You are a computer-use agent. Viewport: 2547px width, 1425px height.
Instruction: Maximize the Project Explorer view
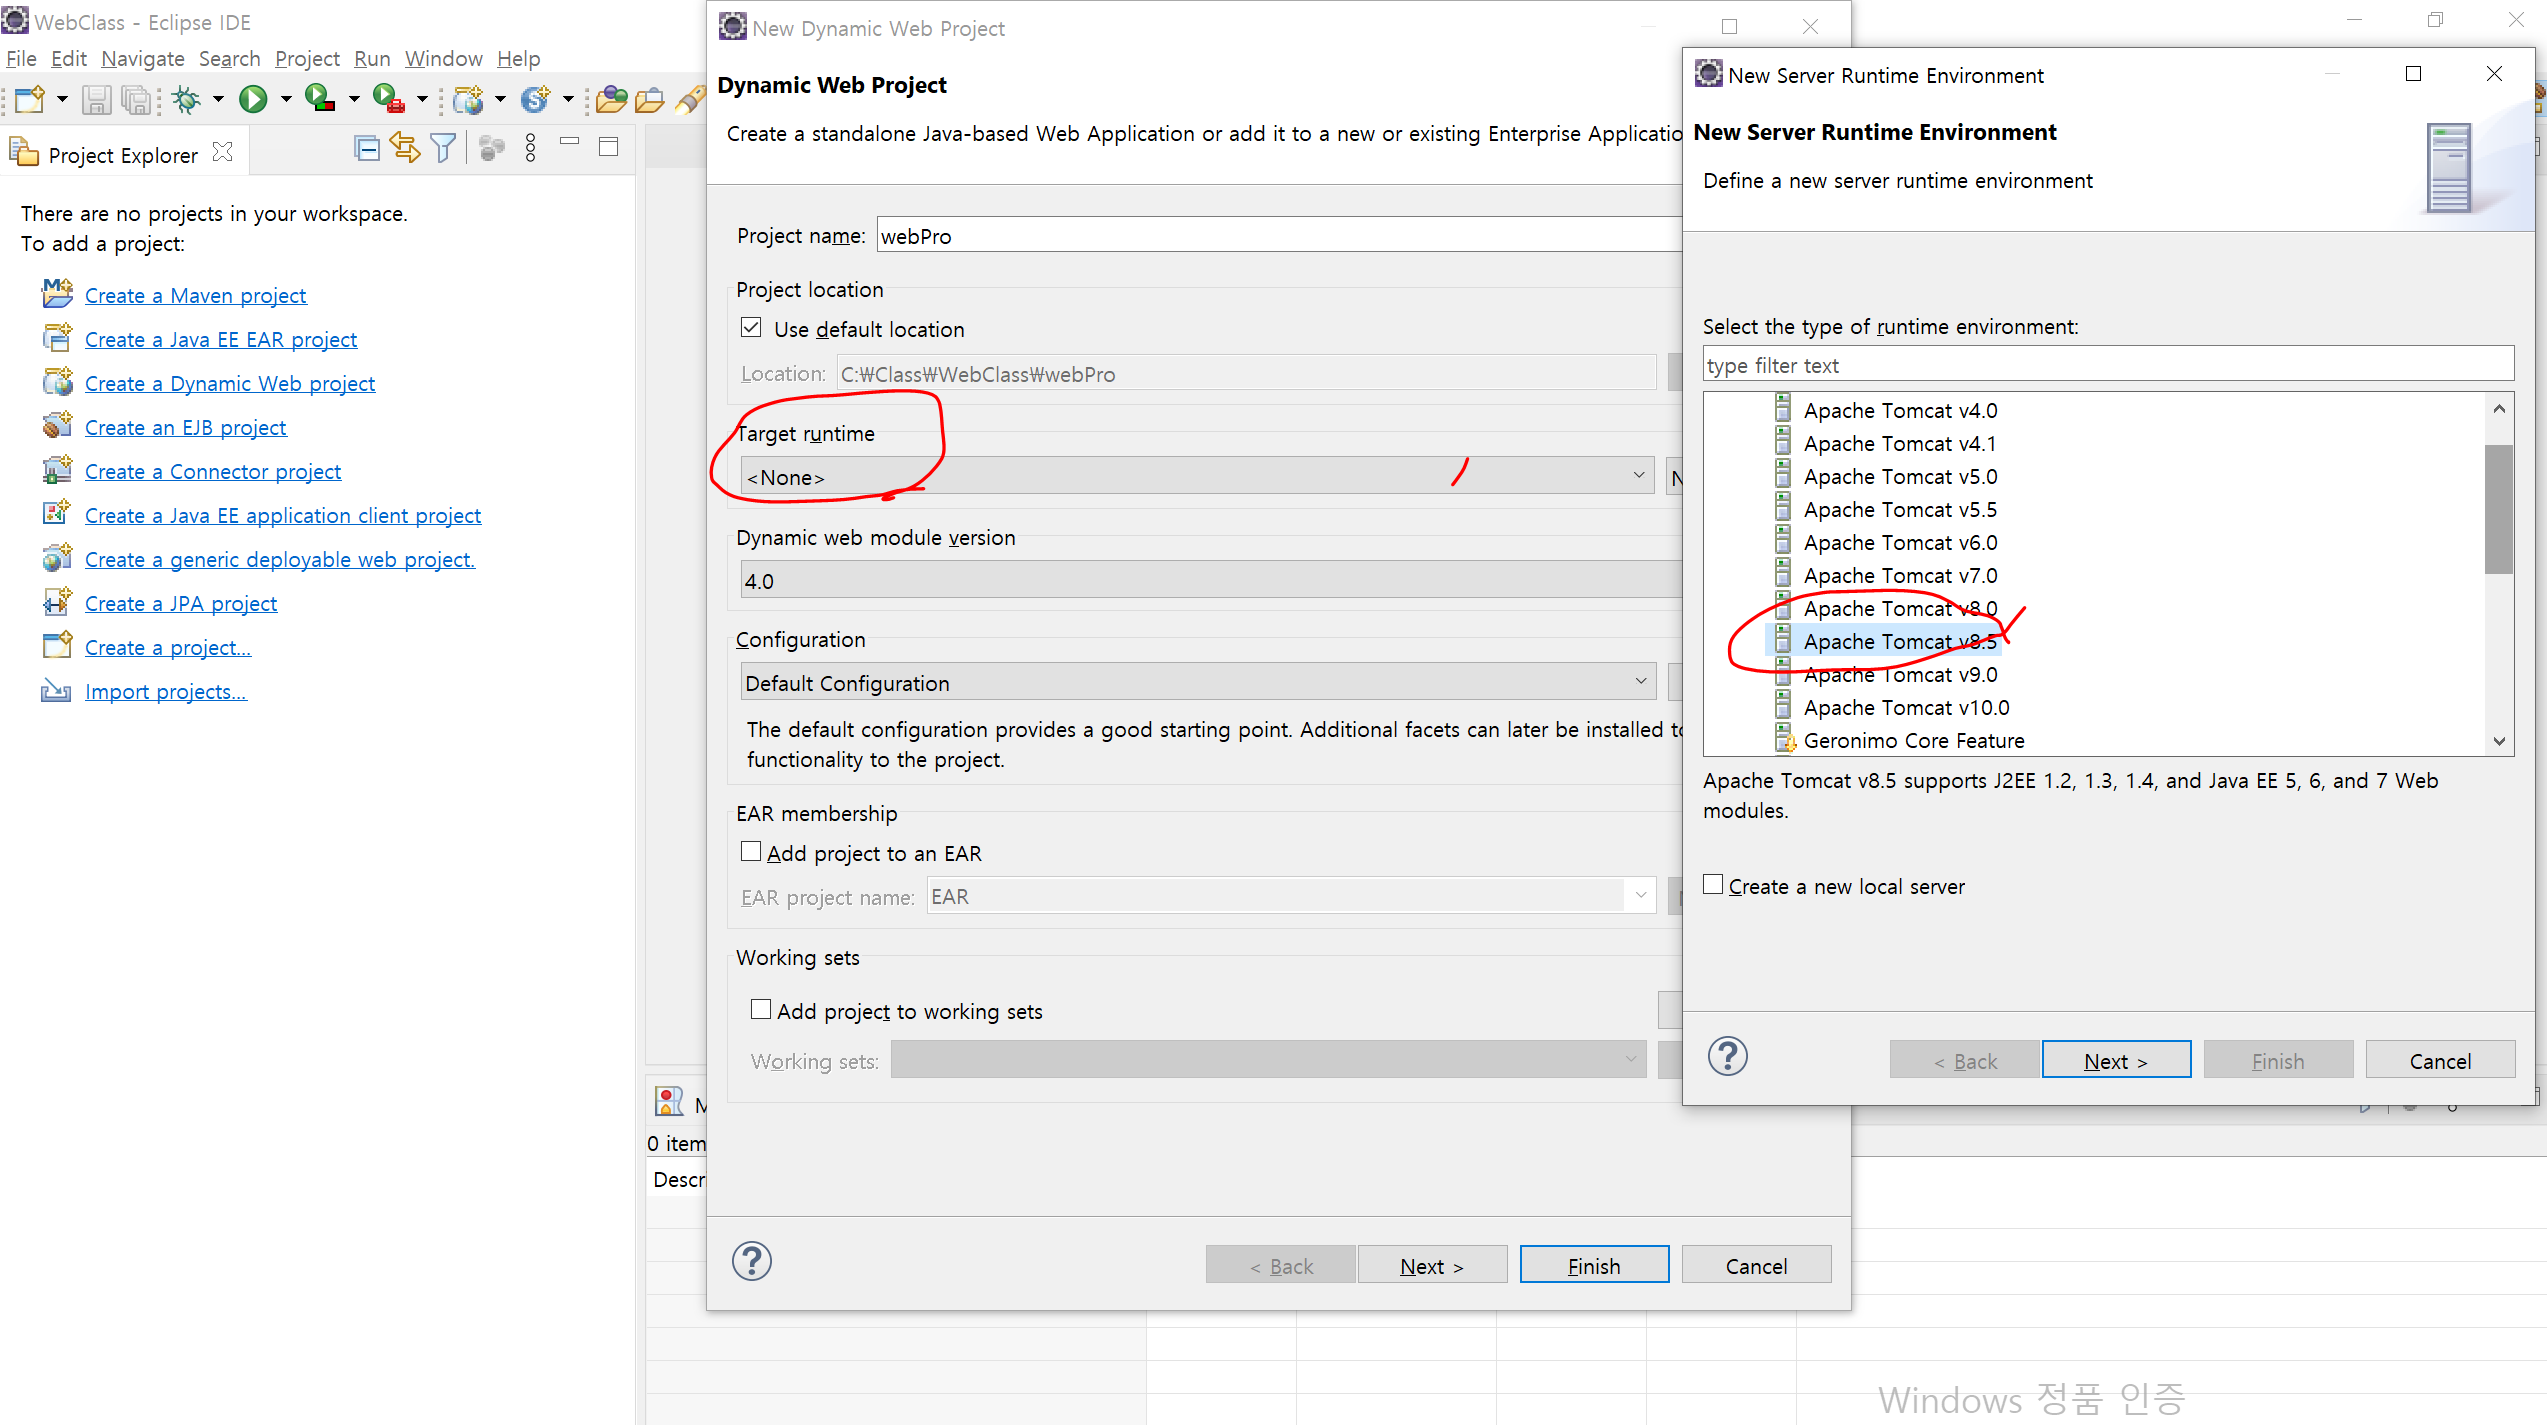point(609,147)
